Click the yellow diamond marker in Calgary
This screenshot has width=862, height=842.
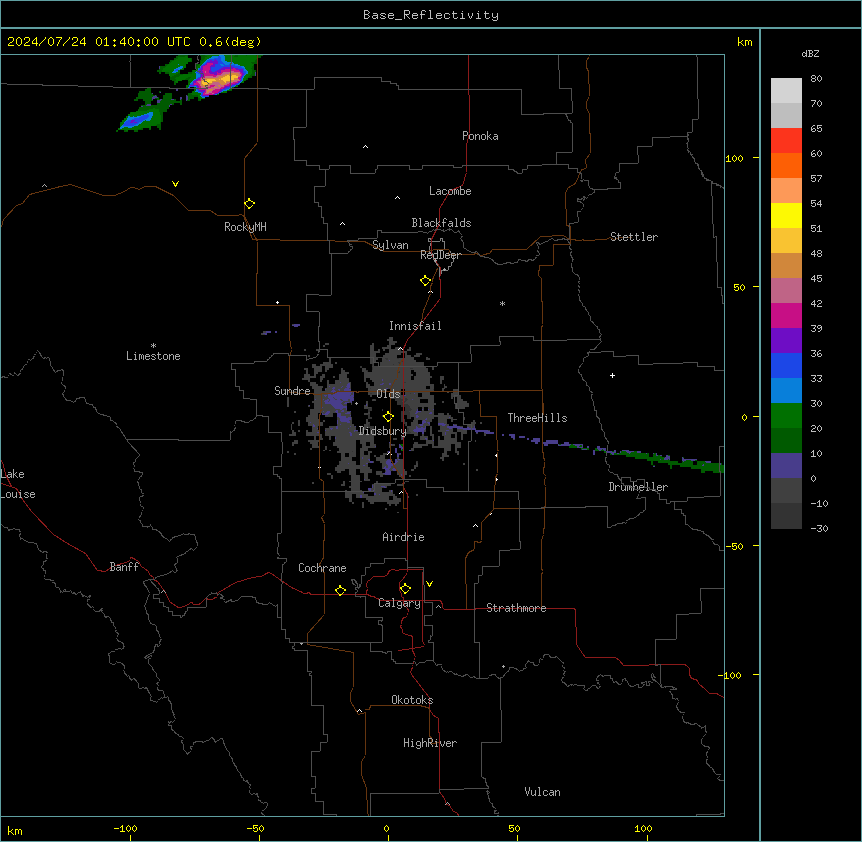(x=405, y=589)
